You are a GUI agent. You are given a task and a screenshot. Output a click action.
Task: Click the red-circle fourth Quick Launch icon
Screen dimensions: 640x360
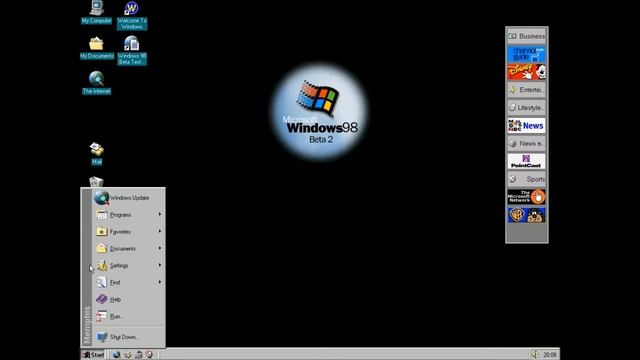(x=149, y=355)
